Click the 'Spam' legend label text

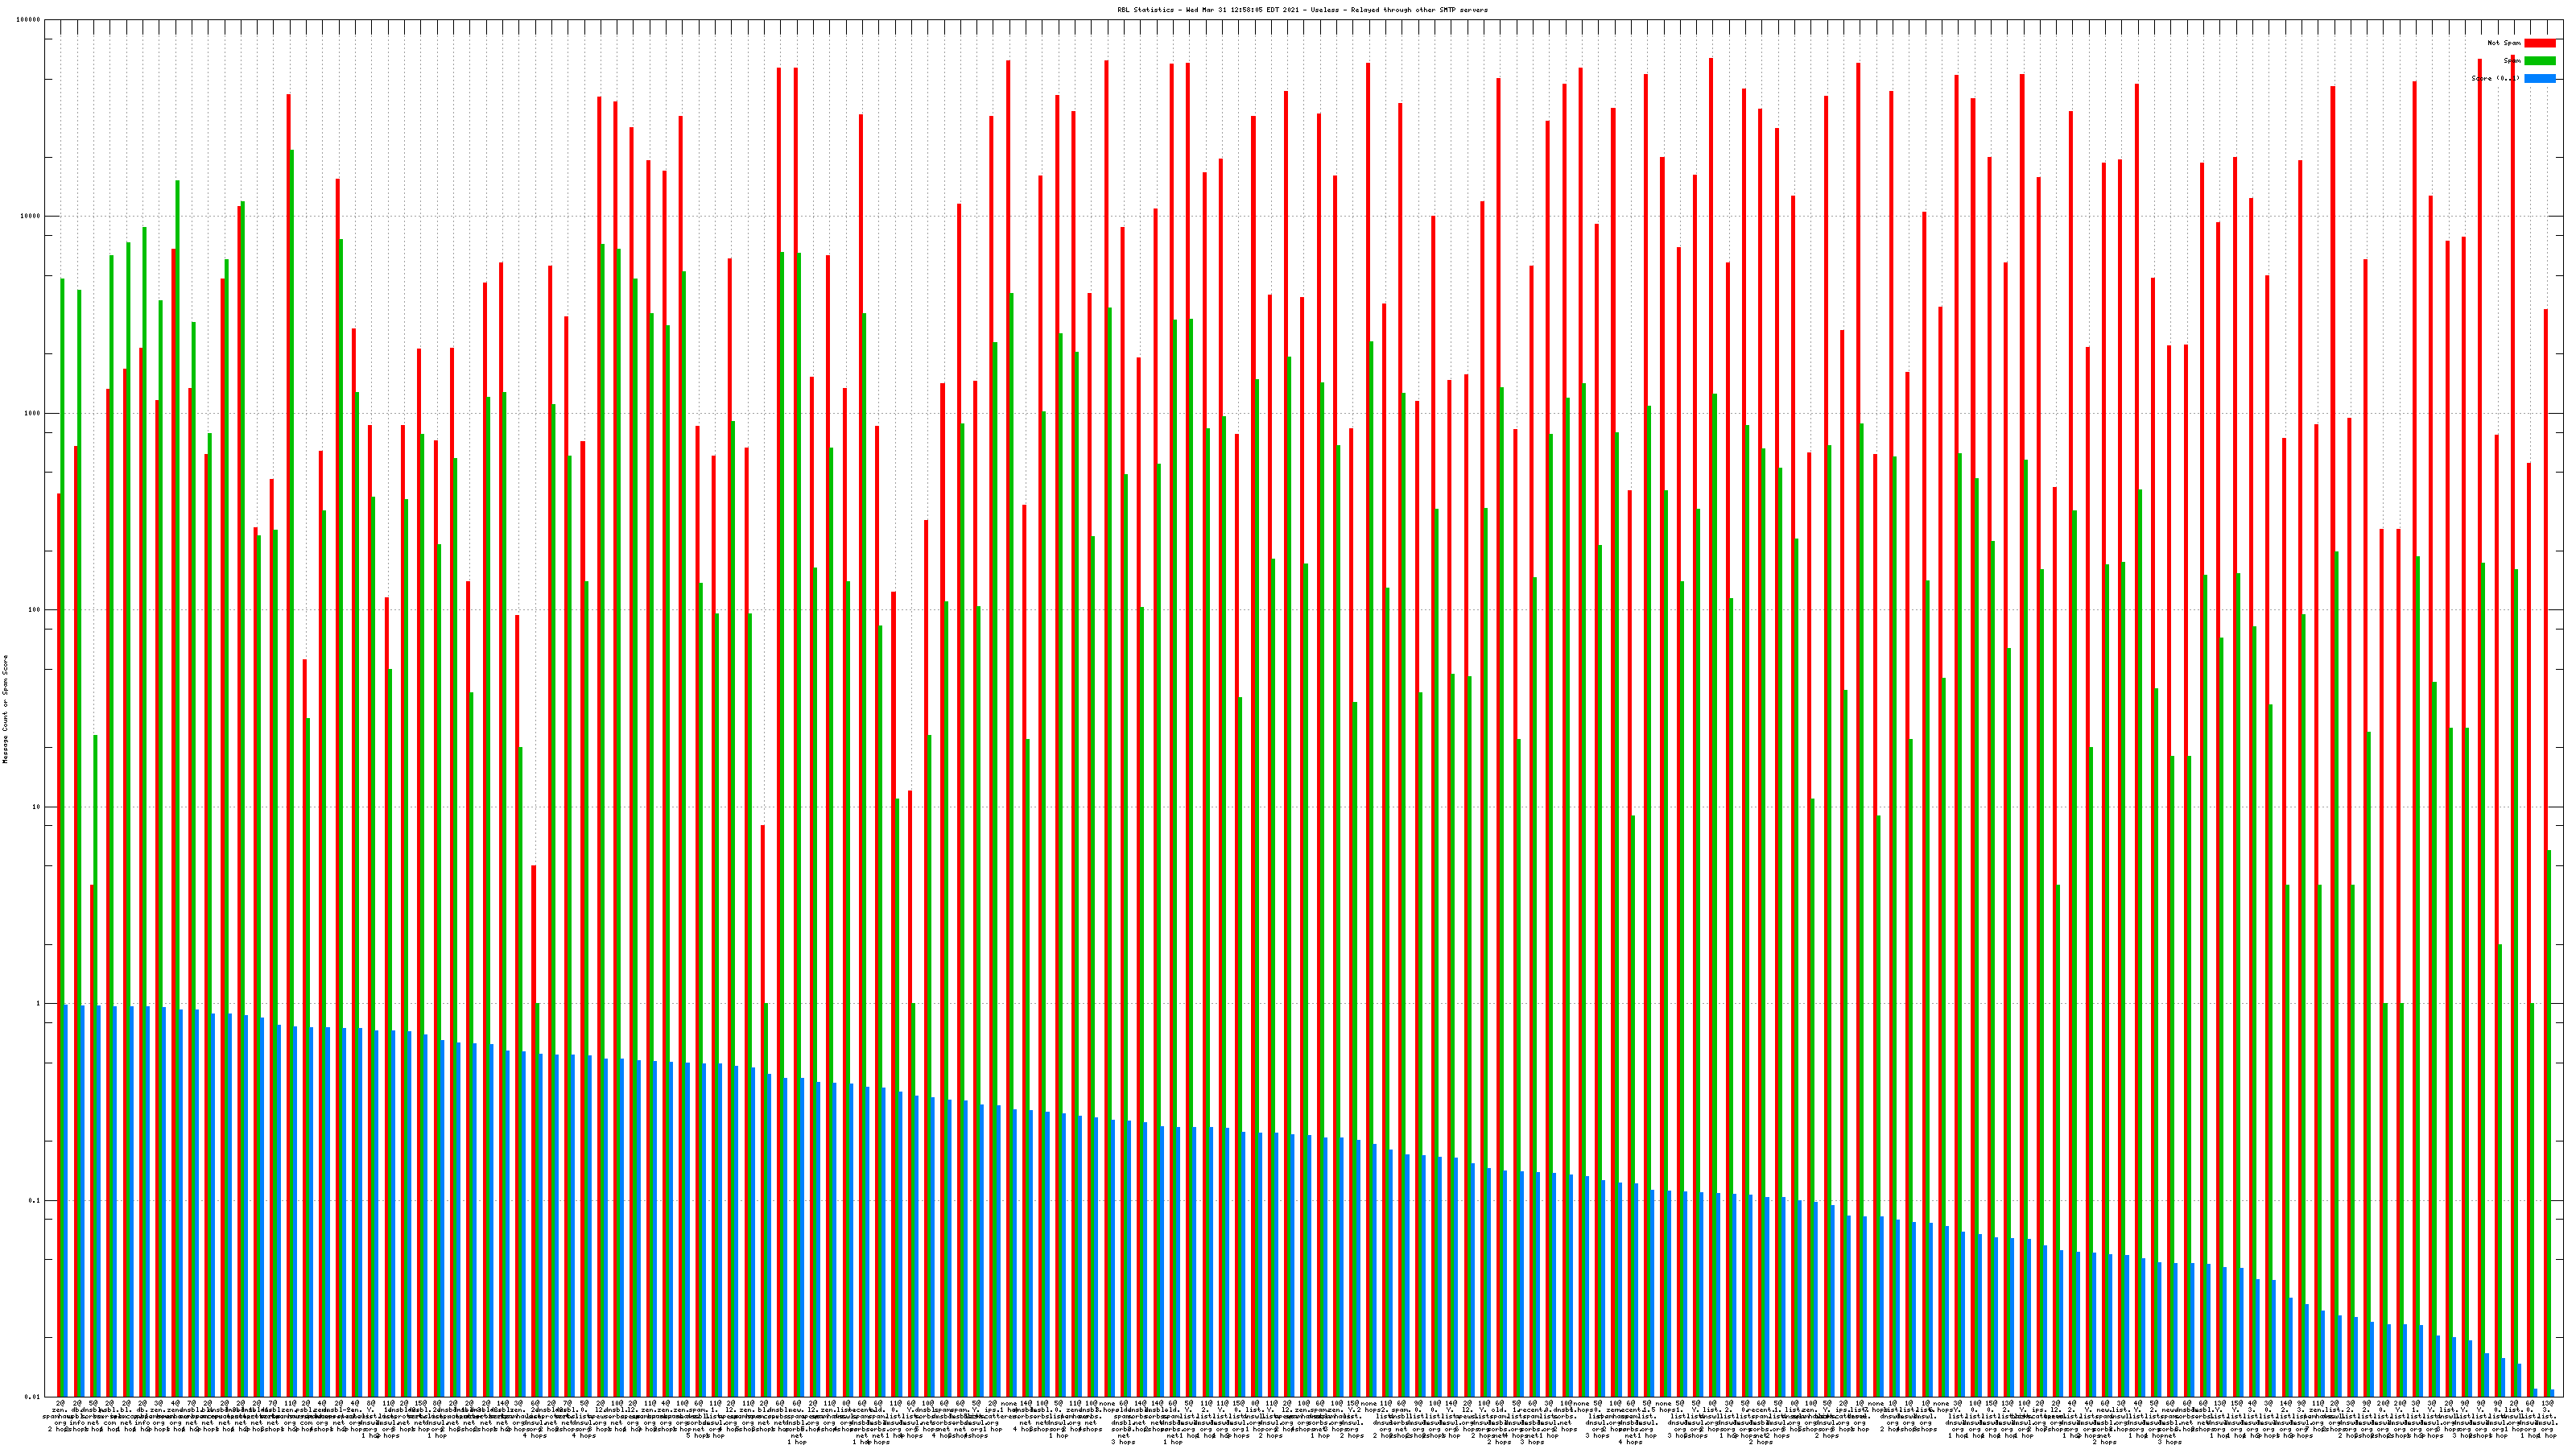(x=2511, y=61)
